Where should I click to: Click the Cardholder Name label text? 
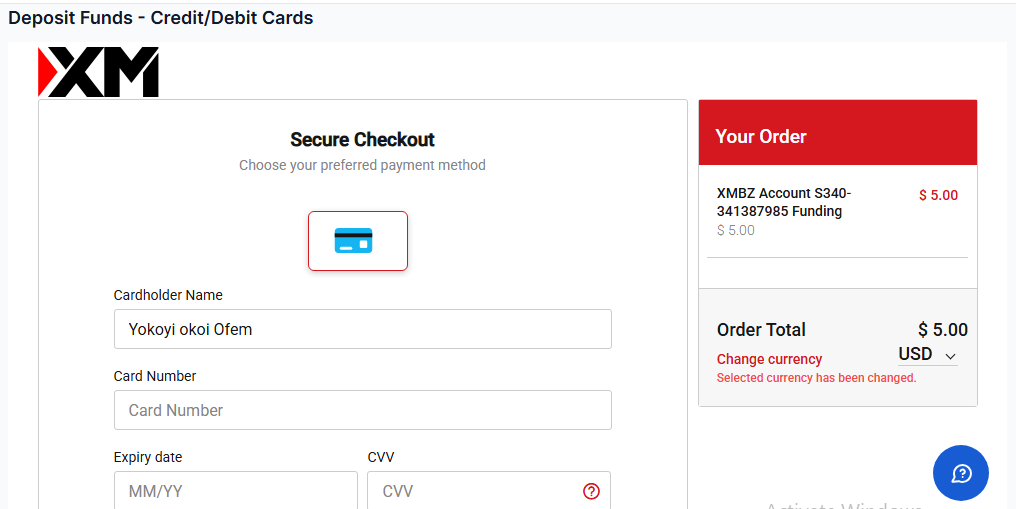click(168, 295)
